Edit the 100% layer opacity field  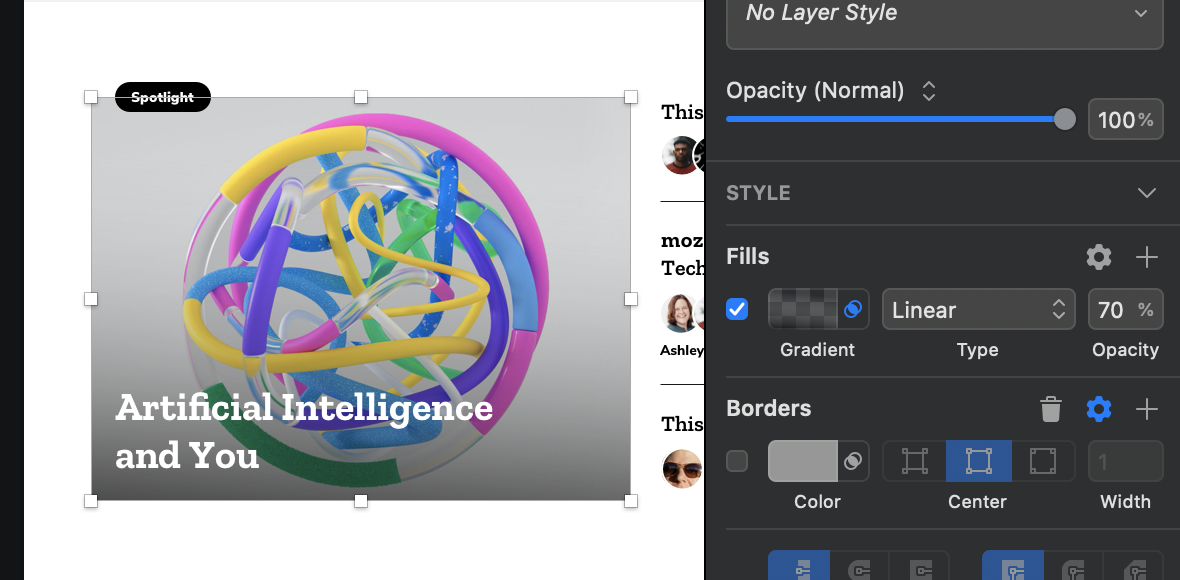(x=1125, y=120)
